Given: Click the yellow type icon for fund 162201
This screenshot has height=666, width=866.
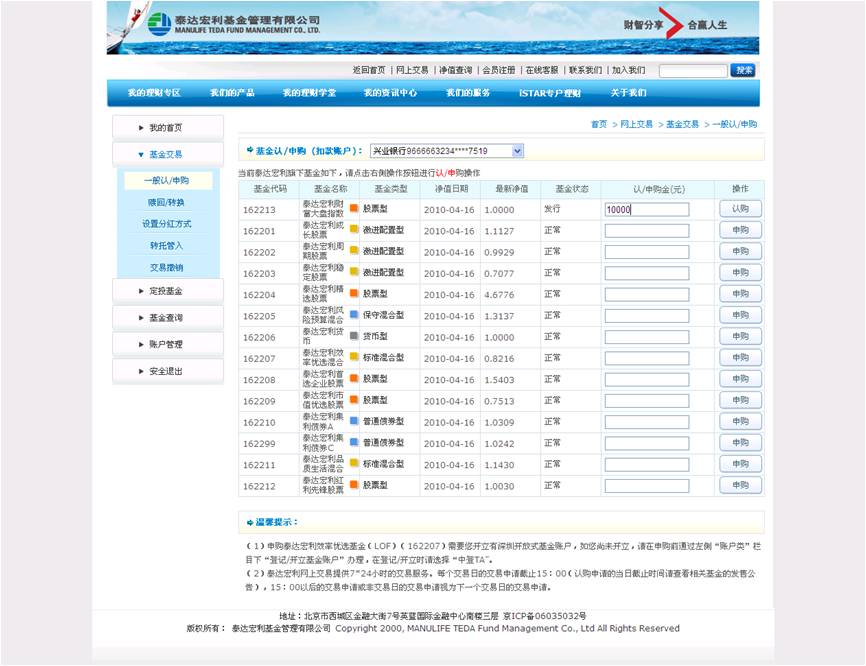Looking at the screenshot, I should [354, 229].
